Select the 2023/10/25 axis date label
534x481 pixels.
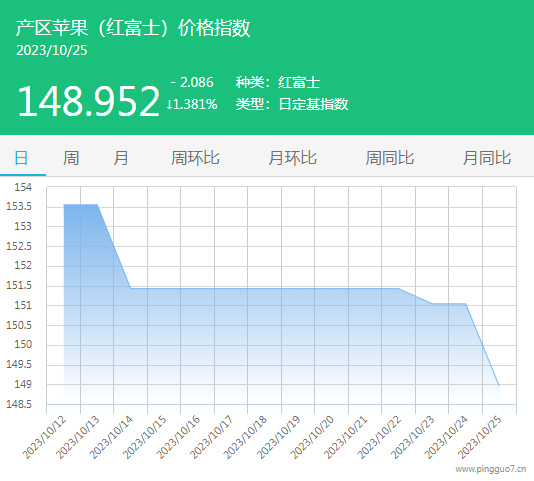[x=480, y=437]
